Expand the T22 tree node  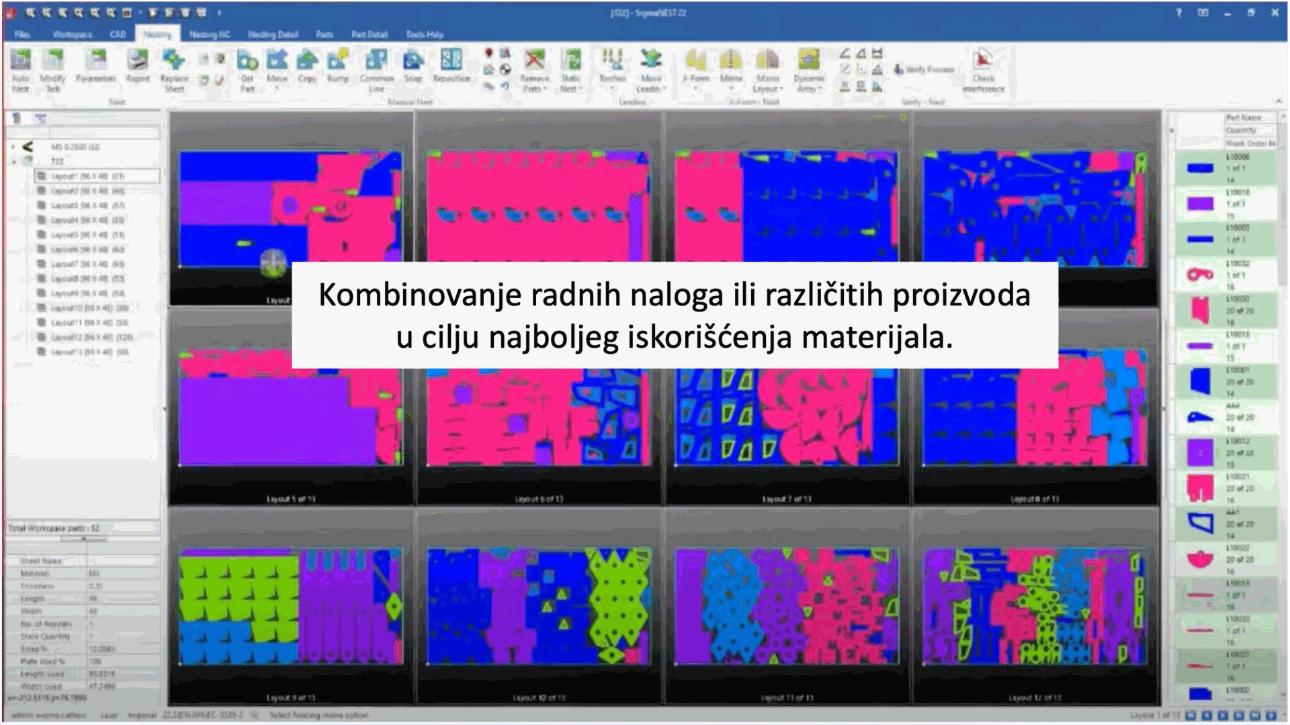pyautogui.click(x=13, y=160)
